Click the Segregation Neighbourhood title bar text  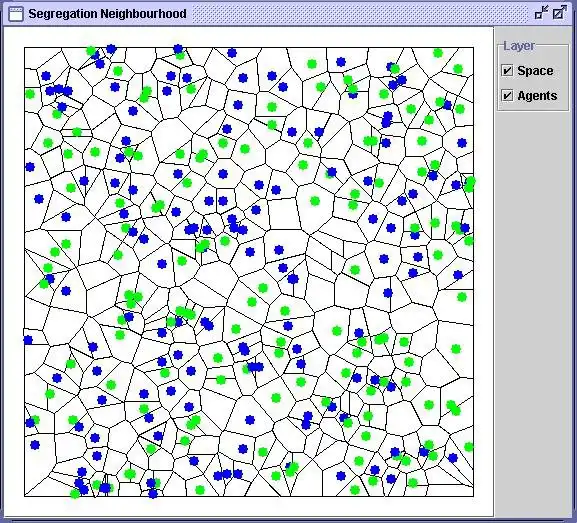click(107, 14)
